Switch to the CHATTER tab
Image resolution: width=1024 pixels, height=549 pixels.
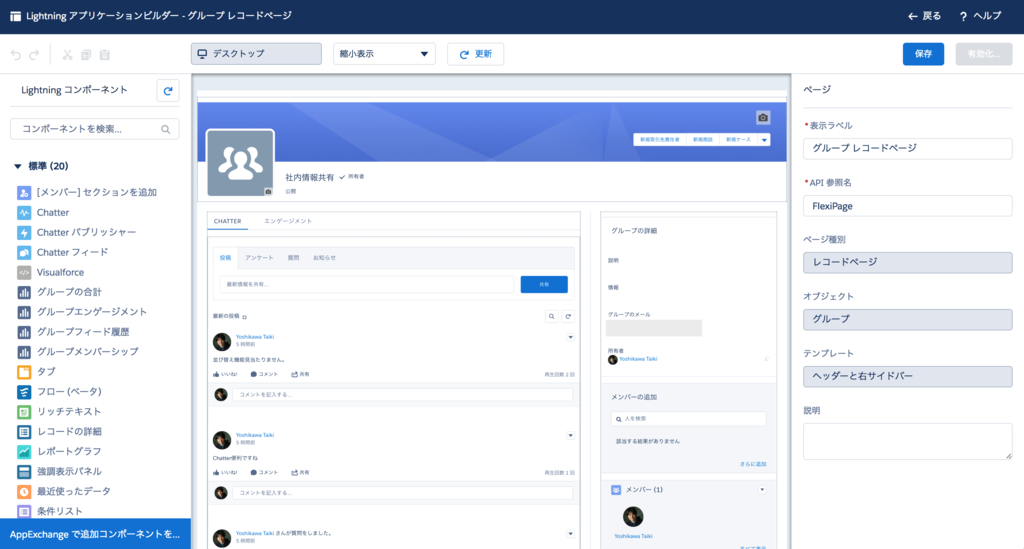(x=228, y=221)
